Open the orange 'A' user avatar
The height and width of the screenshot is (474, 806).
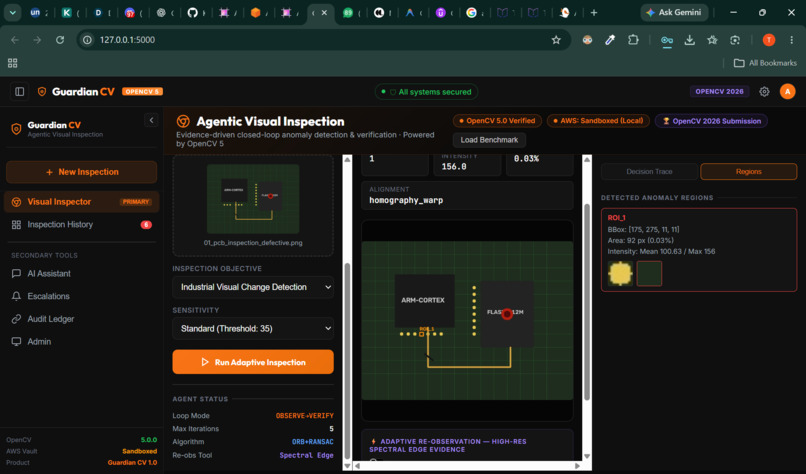[787, 92]
